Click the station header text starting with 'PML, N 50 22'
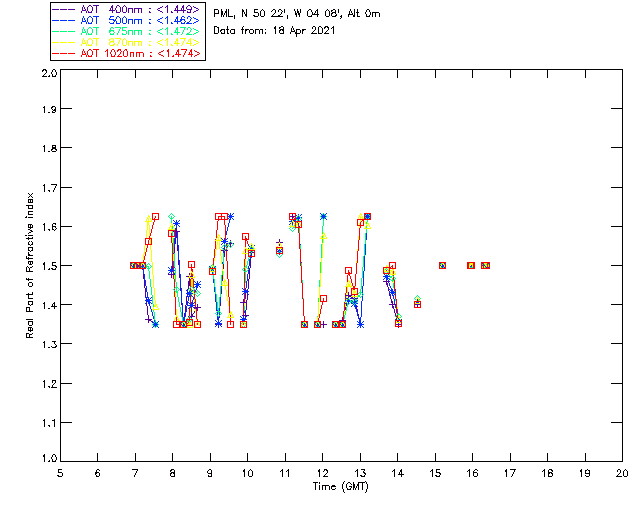Image resolution: width=640 pixels, height=512 pixels. click(297, 14)
